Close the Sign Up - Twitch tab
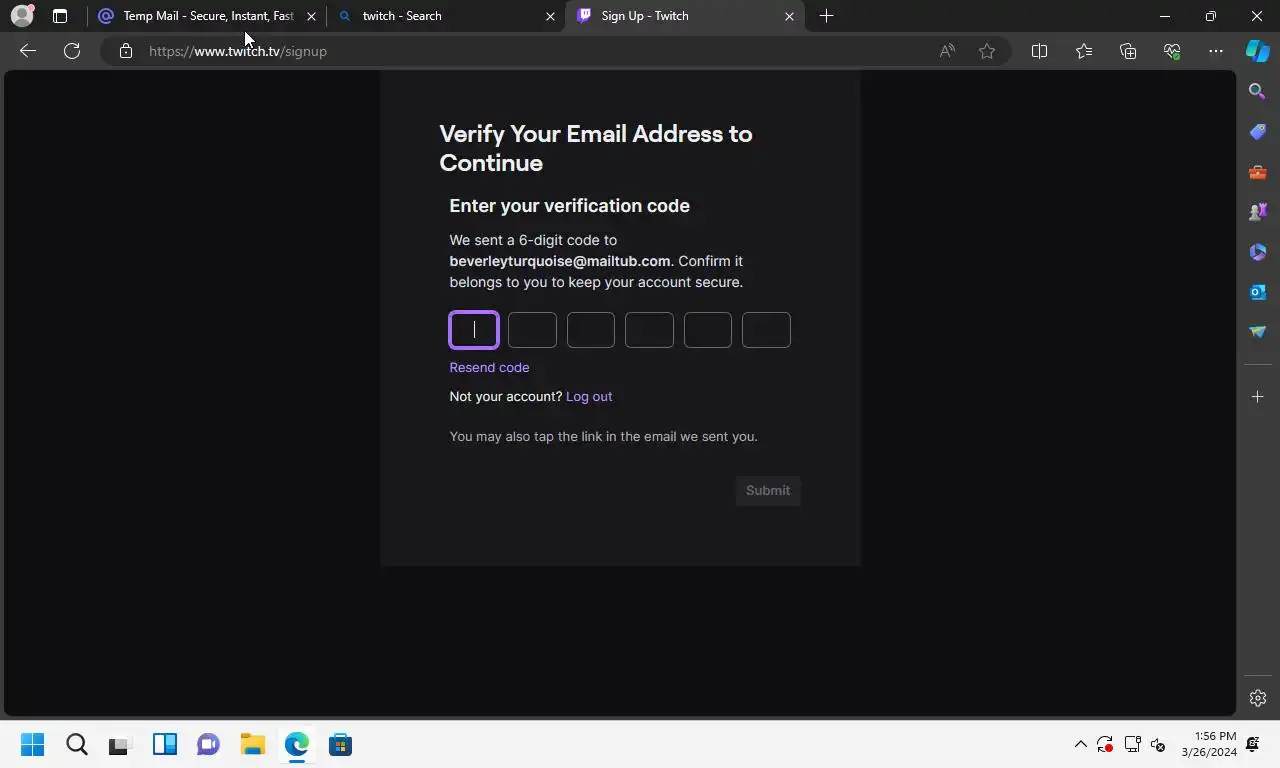Screen dimensions: 1280x768 click(789, 16)
